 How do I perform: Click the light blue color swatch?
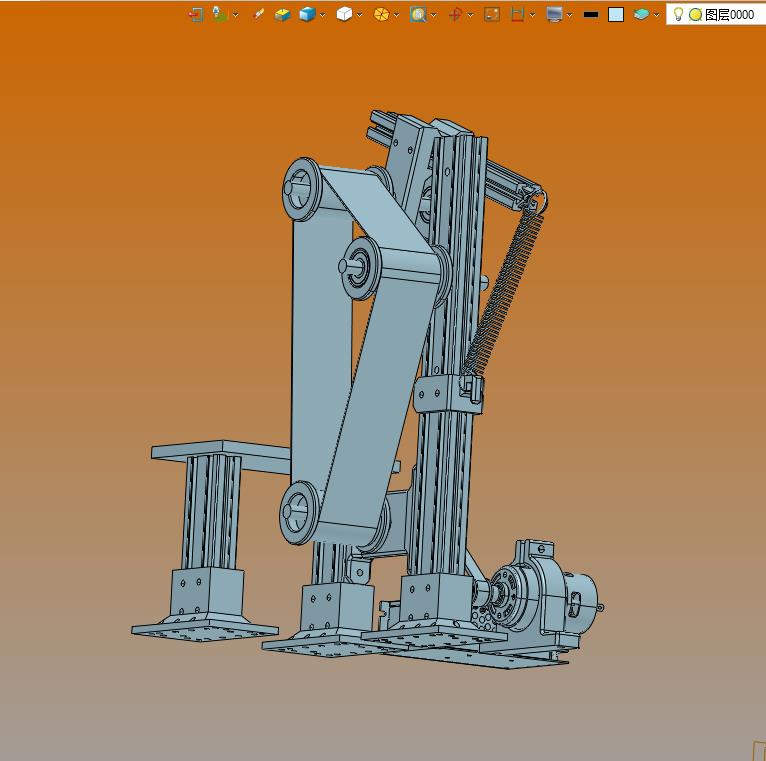point(616,14)
